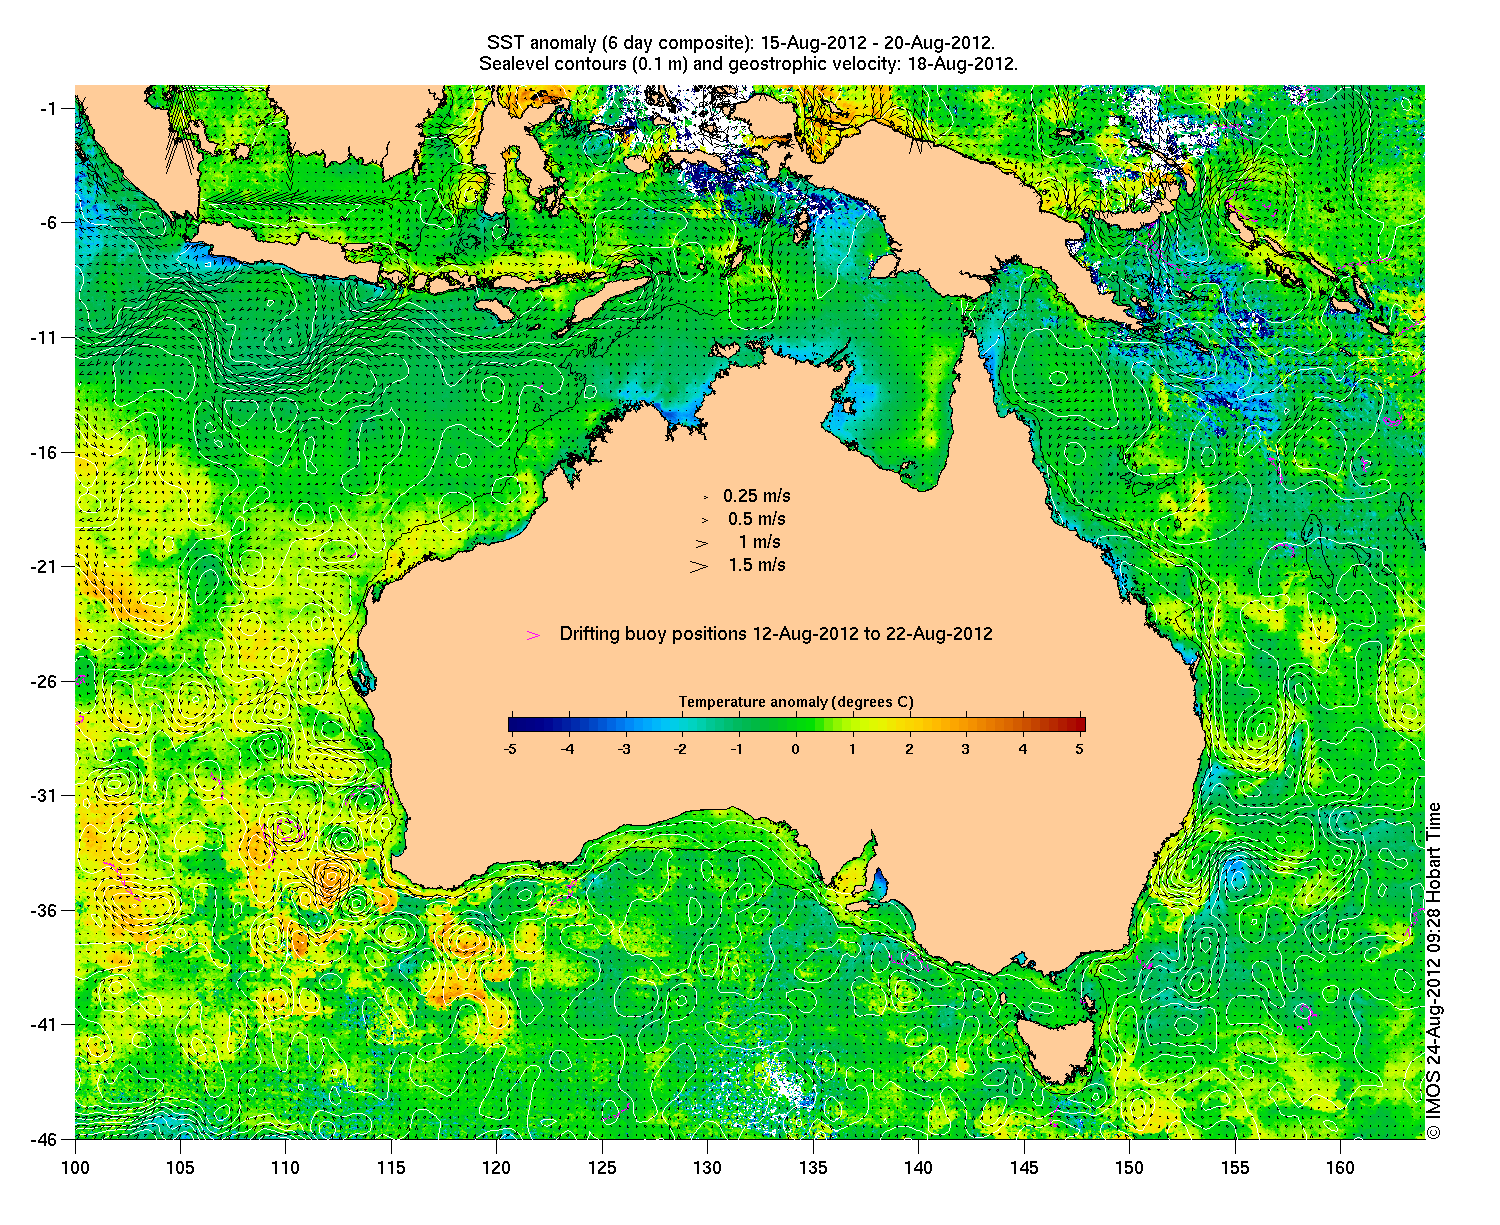Click the latitude axis label '-46'

[x=44, y=1139]
